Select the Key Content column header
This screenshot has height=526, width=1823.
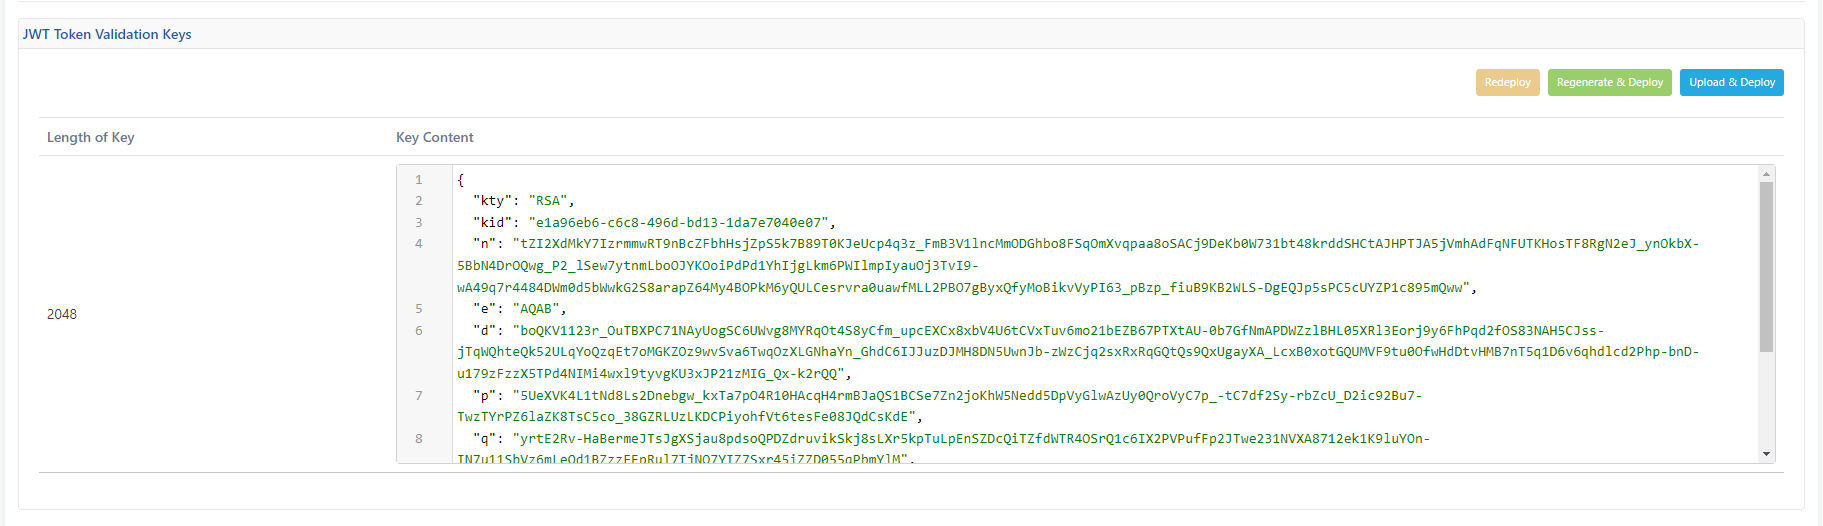coord(435,138)
